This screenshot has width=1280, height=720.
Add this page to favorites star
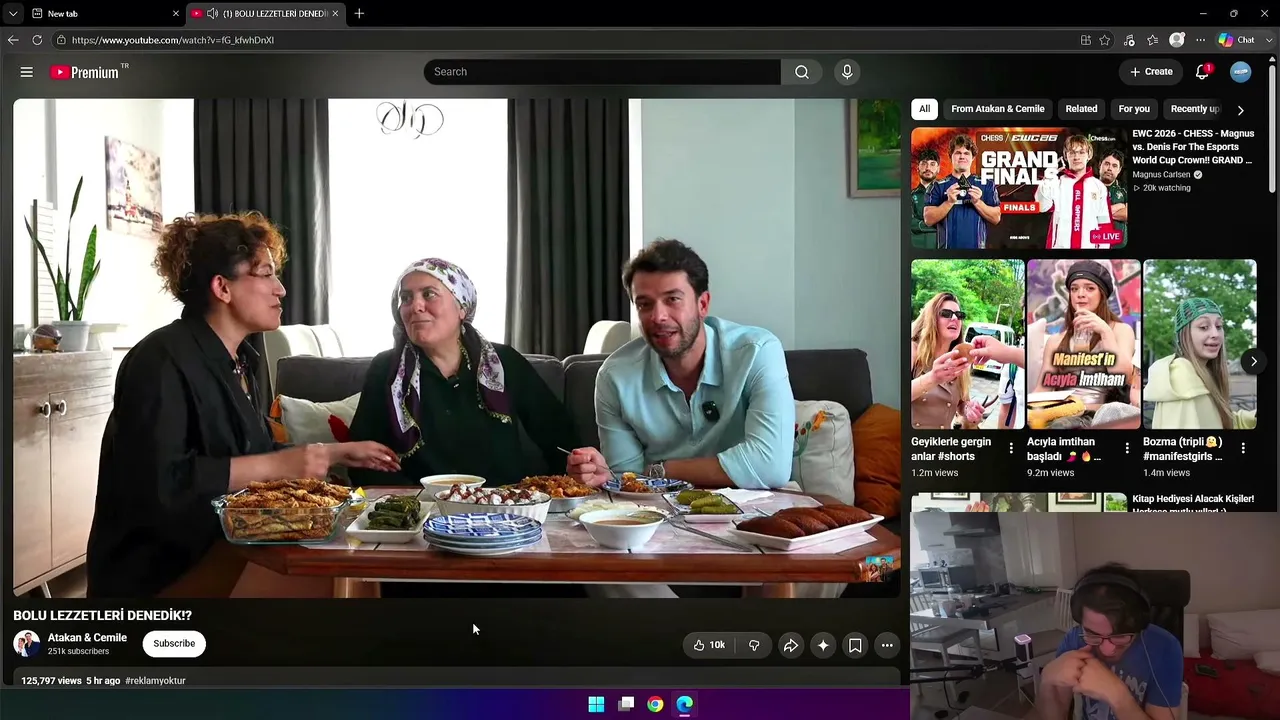[x=1105, y=40]
